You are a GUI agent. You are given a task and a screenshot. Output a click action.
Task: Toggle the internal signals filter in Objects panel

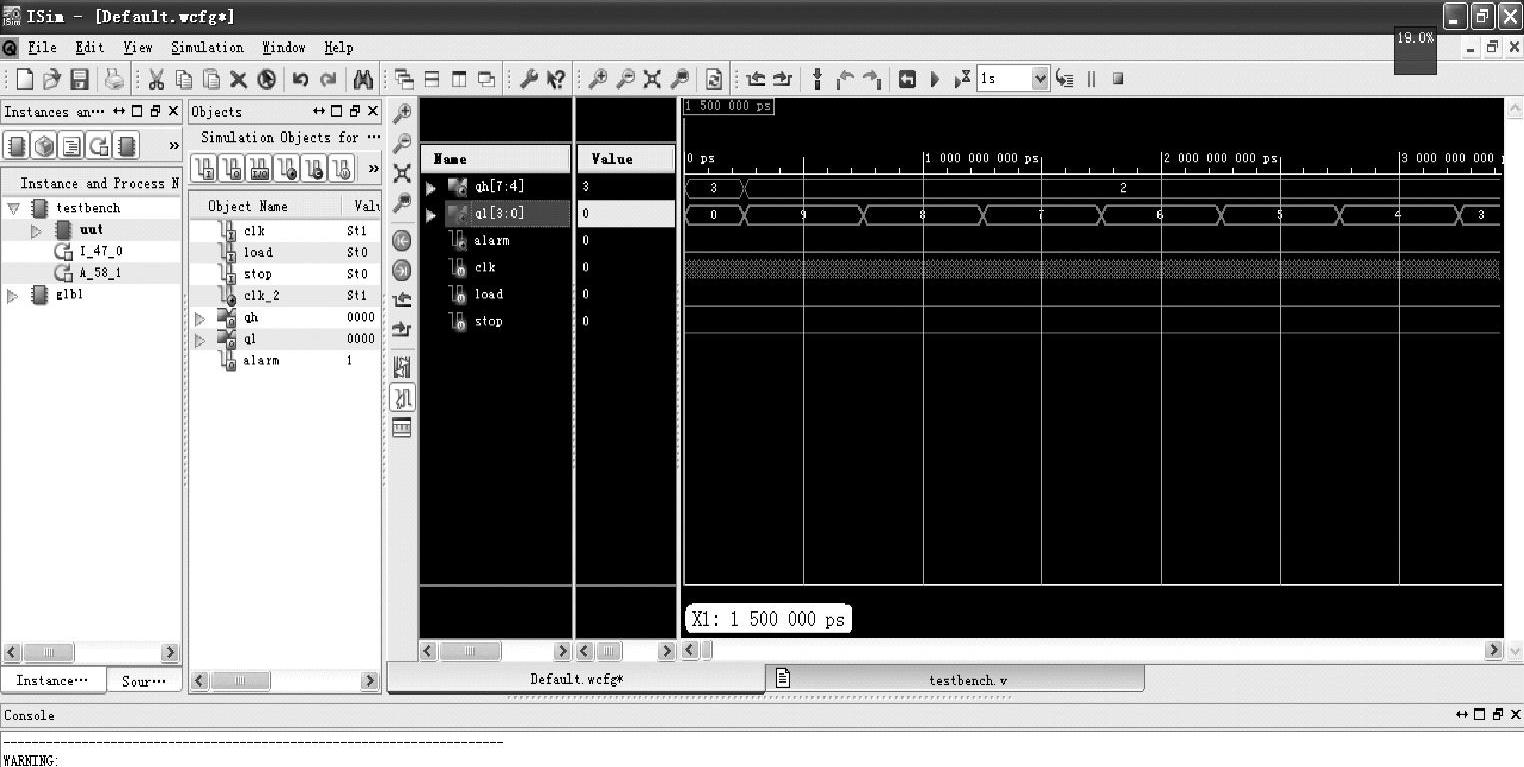coord(285,168)
